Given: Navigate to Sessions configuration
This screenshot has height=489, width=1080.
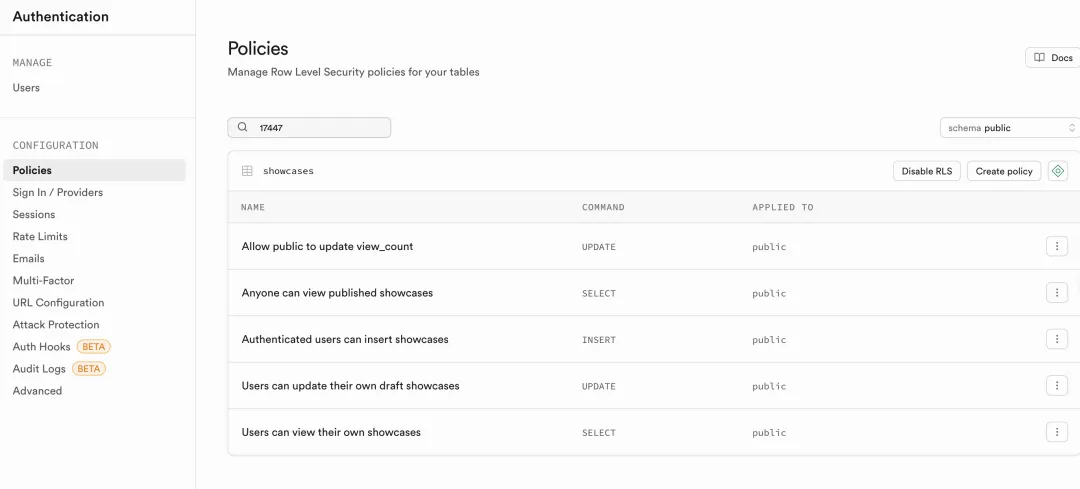Looking at the screenshot, I should tap(34, 214).
